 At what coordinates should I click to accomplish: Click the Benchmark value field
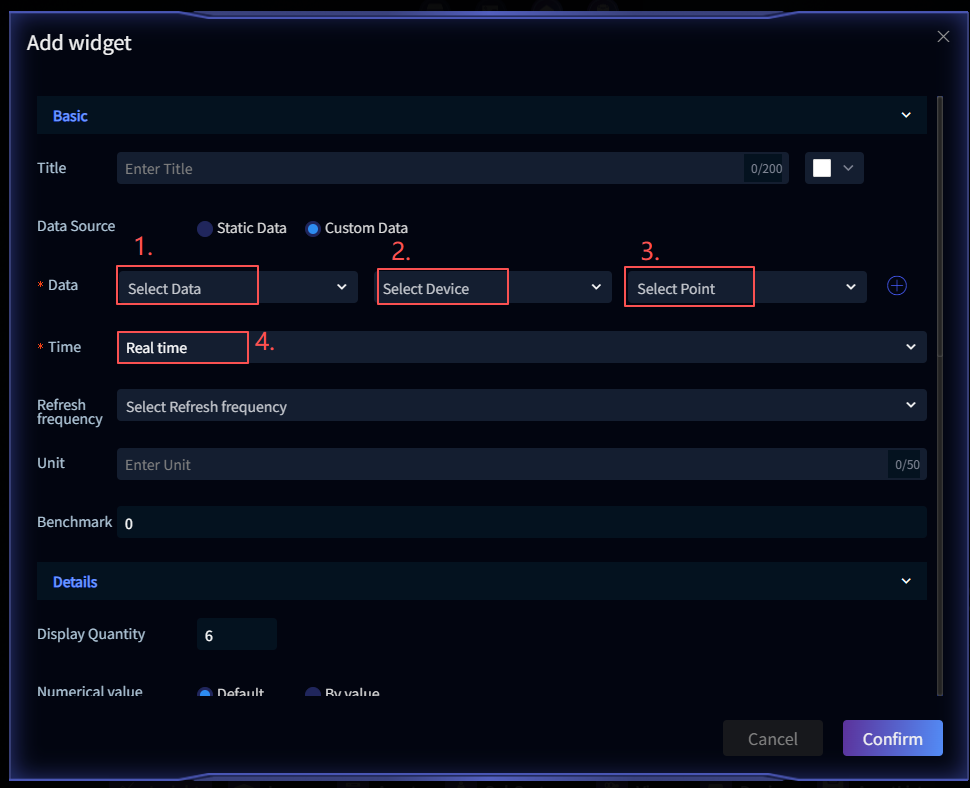coord(521,523)
